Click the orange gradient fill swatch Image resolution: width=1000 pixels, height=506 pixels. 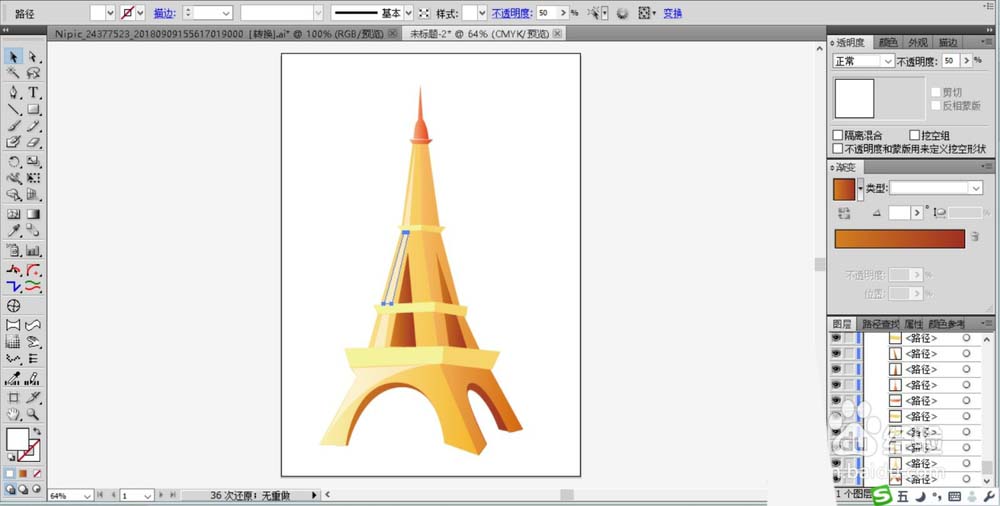(844, 190)
